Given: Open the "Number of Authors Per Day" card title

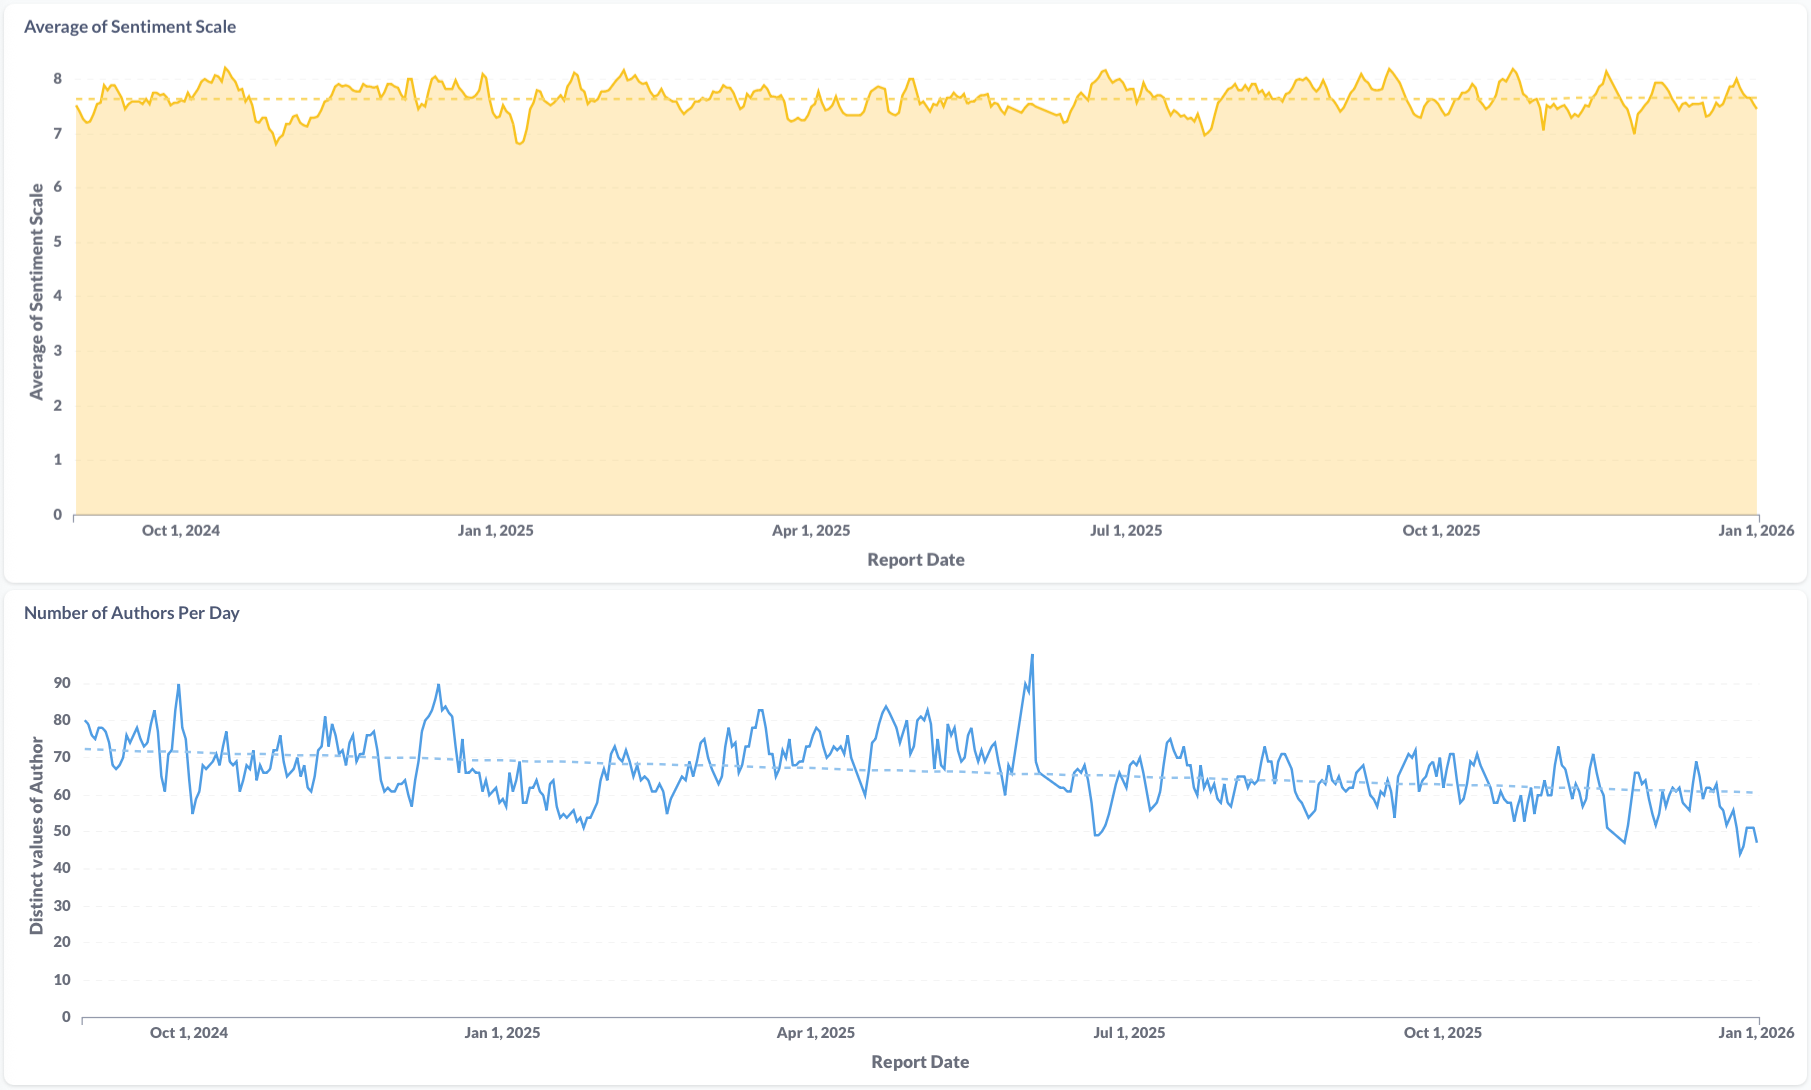Looking at the screenshot, I should tap(131, 613).
